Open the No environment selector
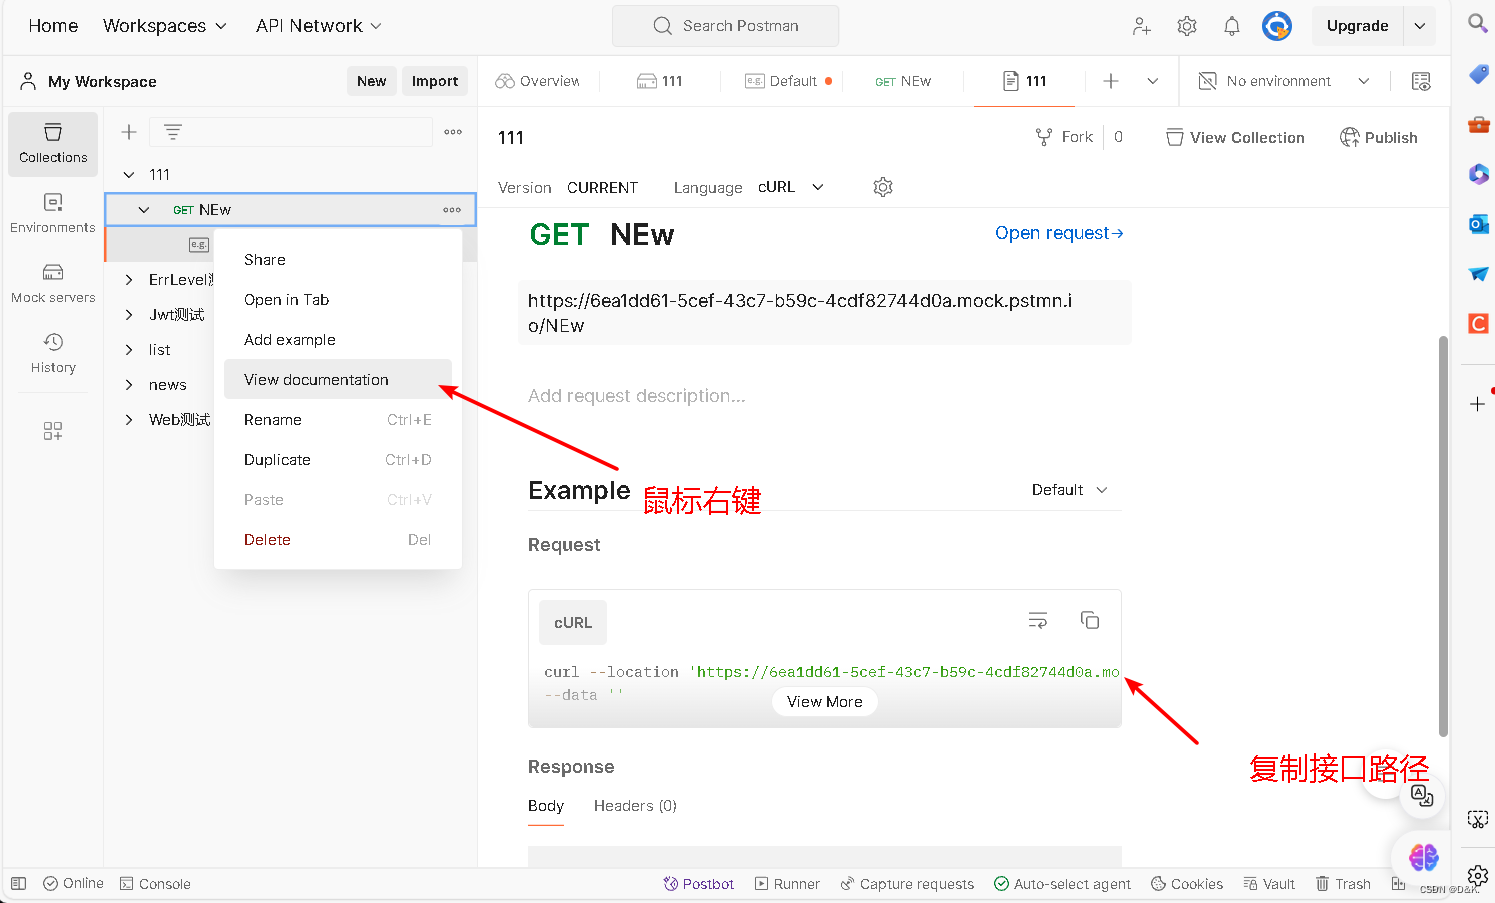 click(x=1284, y=81)
